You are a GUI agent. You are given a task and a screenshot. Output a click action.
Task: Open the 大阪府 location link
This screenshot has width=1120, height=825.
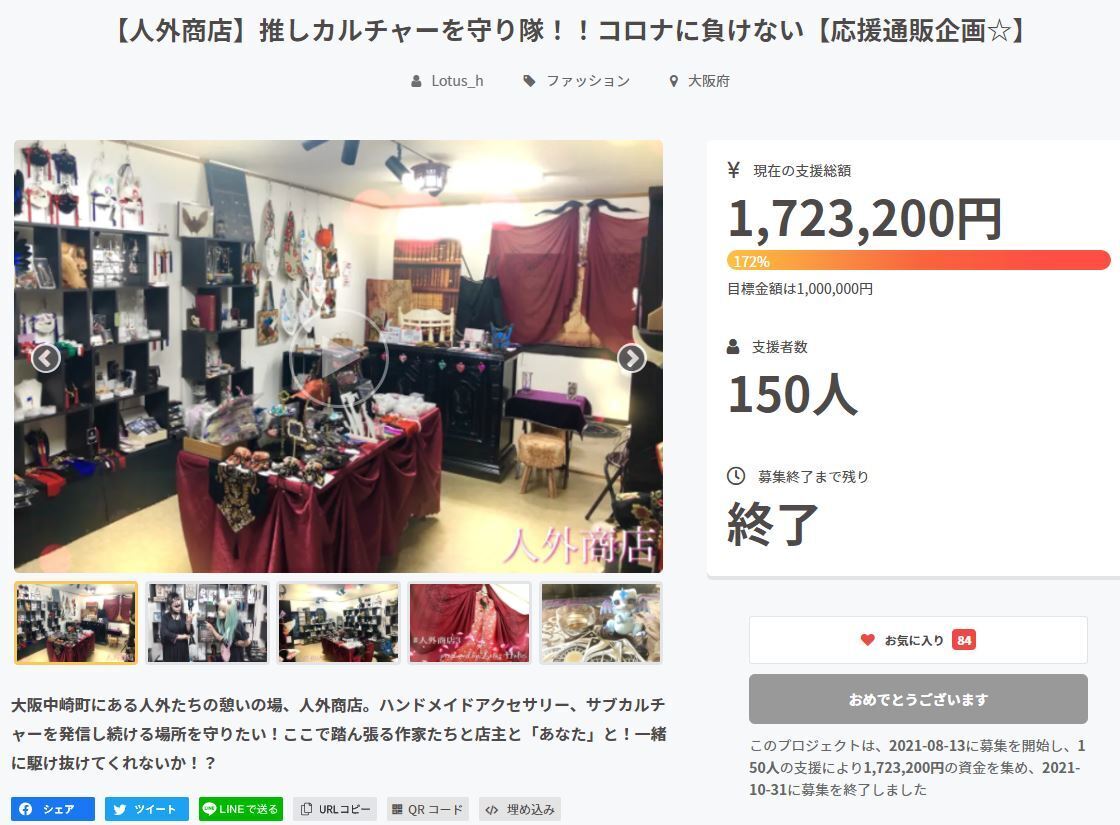(x=699, y=81)
